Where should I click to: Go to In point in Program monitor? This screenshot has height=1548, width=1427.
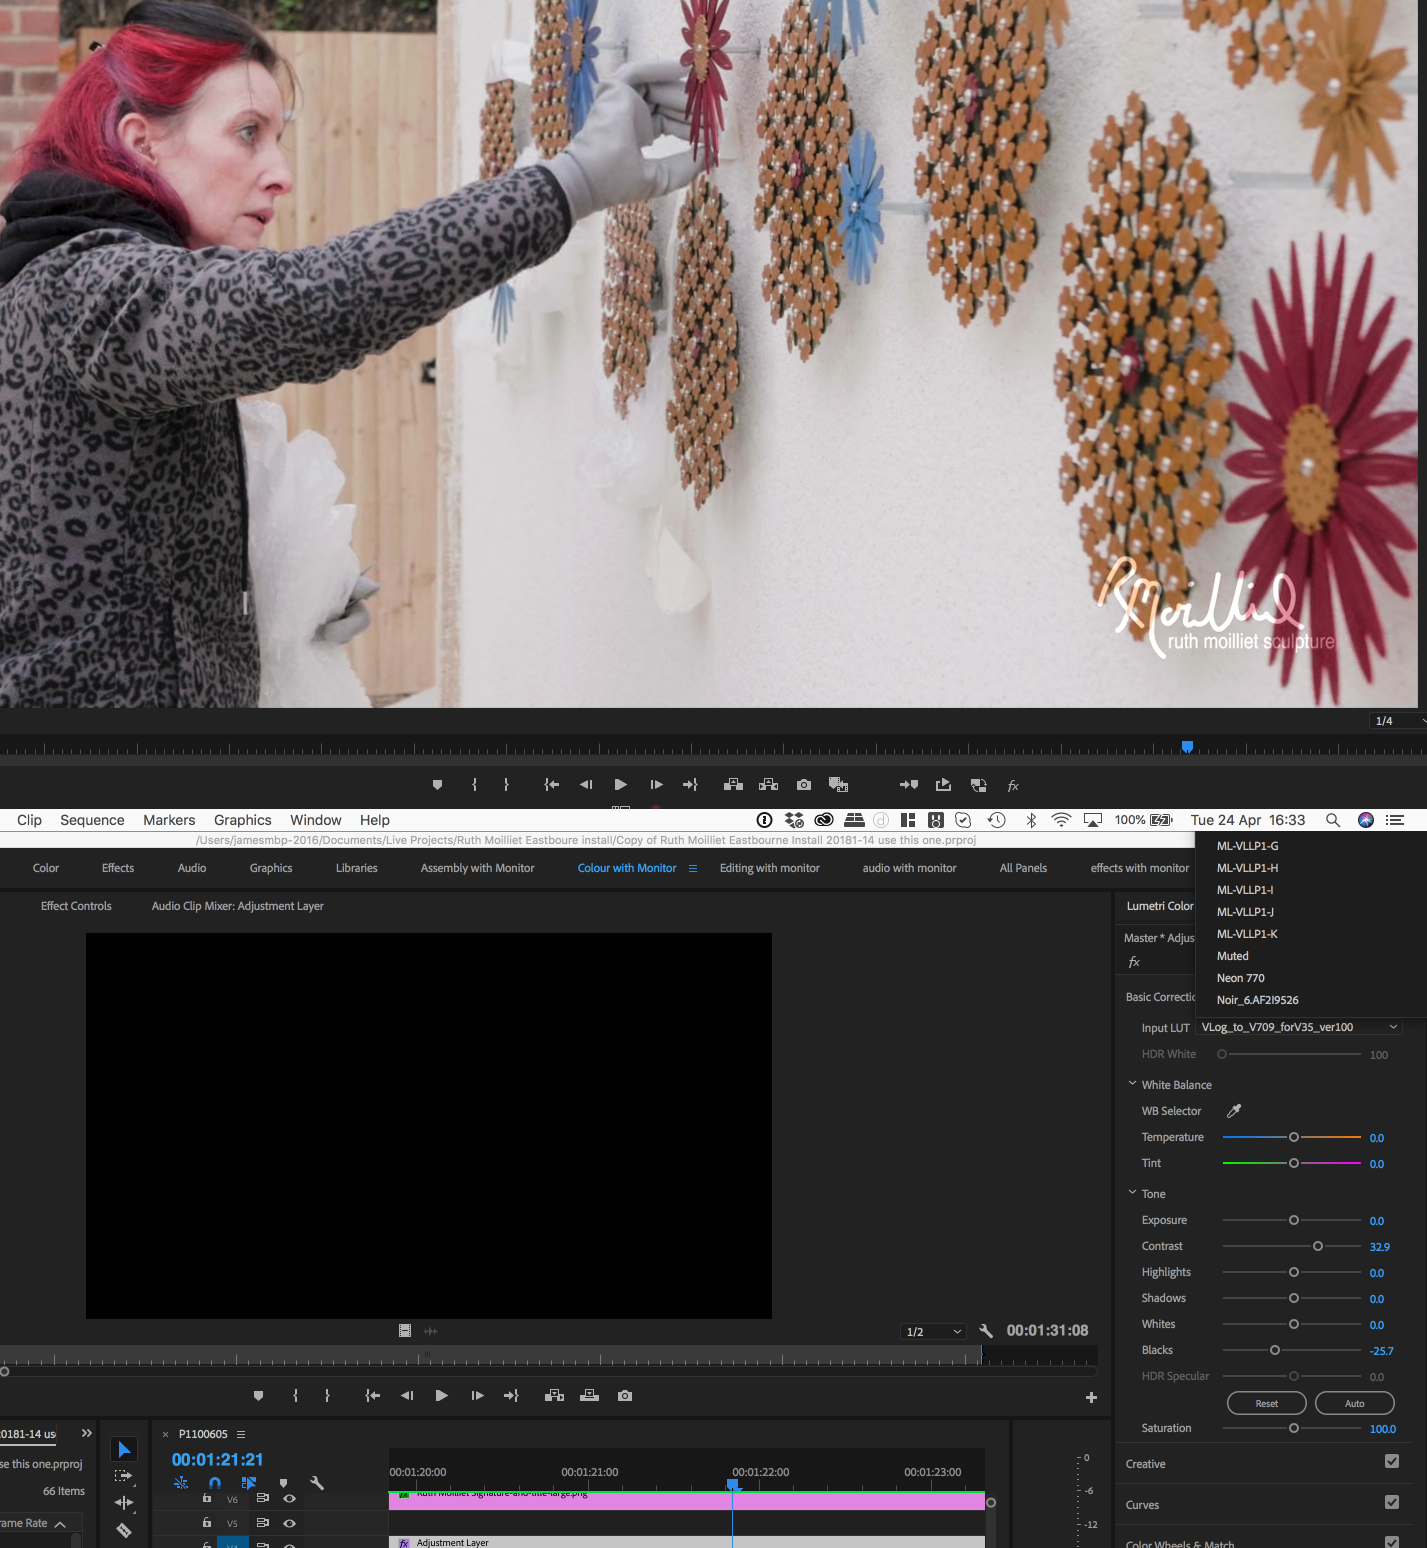[551, 785]
